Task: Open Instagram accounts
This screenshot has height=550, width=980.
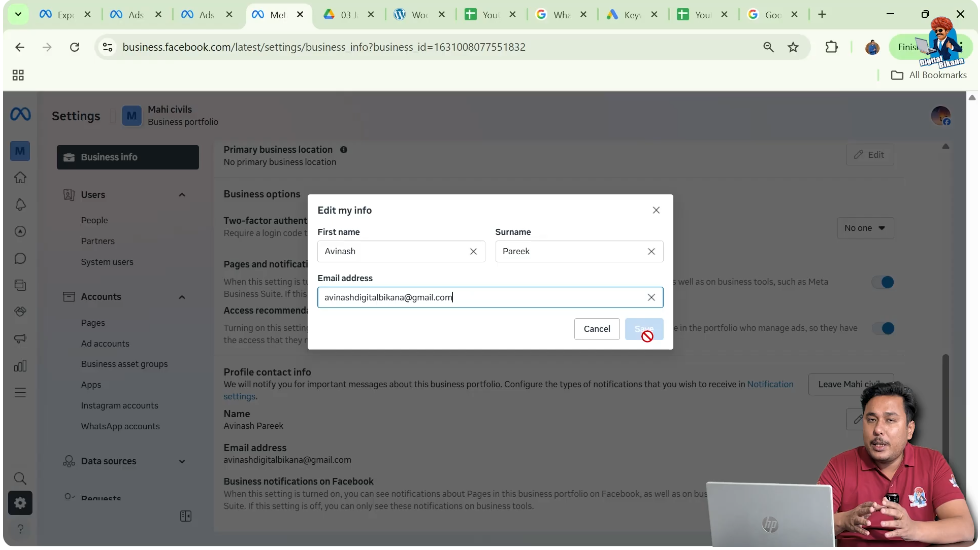Action: [119, 406]
